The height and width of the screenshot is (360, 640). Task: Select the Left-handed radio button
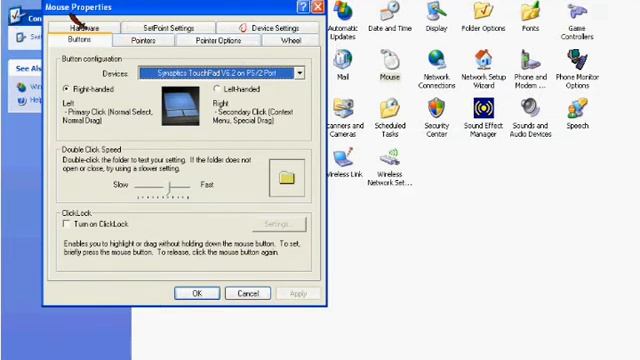[217, 89]
